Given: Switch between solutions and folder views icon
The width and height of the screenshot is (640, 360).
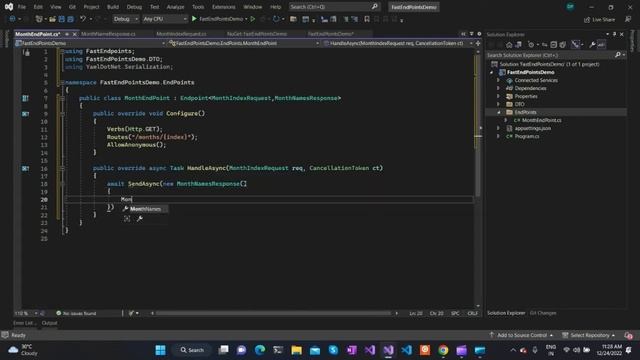Looking at the screenshot, I should pyautogui.click(x=518, y=45).
